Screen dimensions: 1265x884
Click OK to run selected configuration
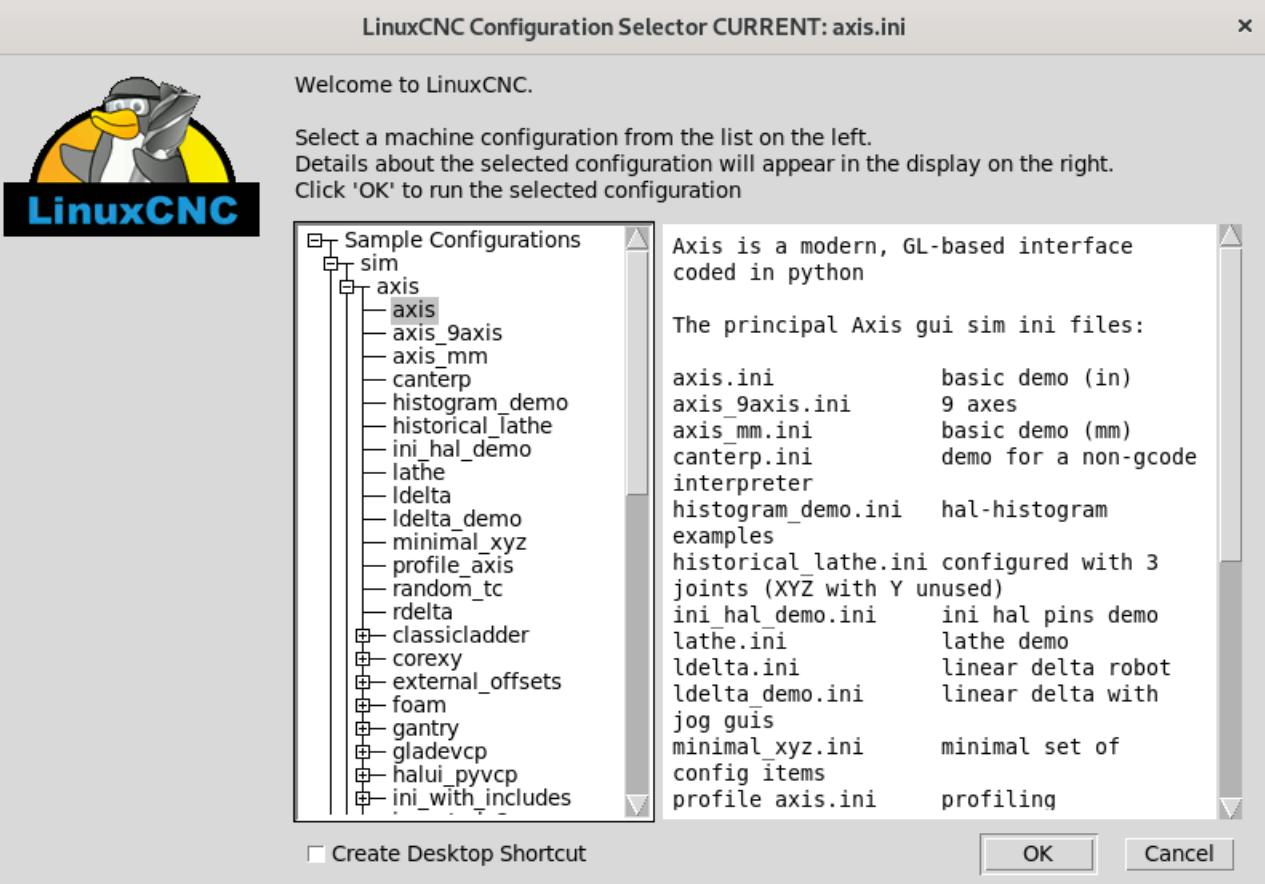(x=1038, y=854)
